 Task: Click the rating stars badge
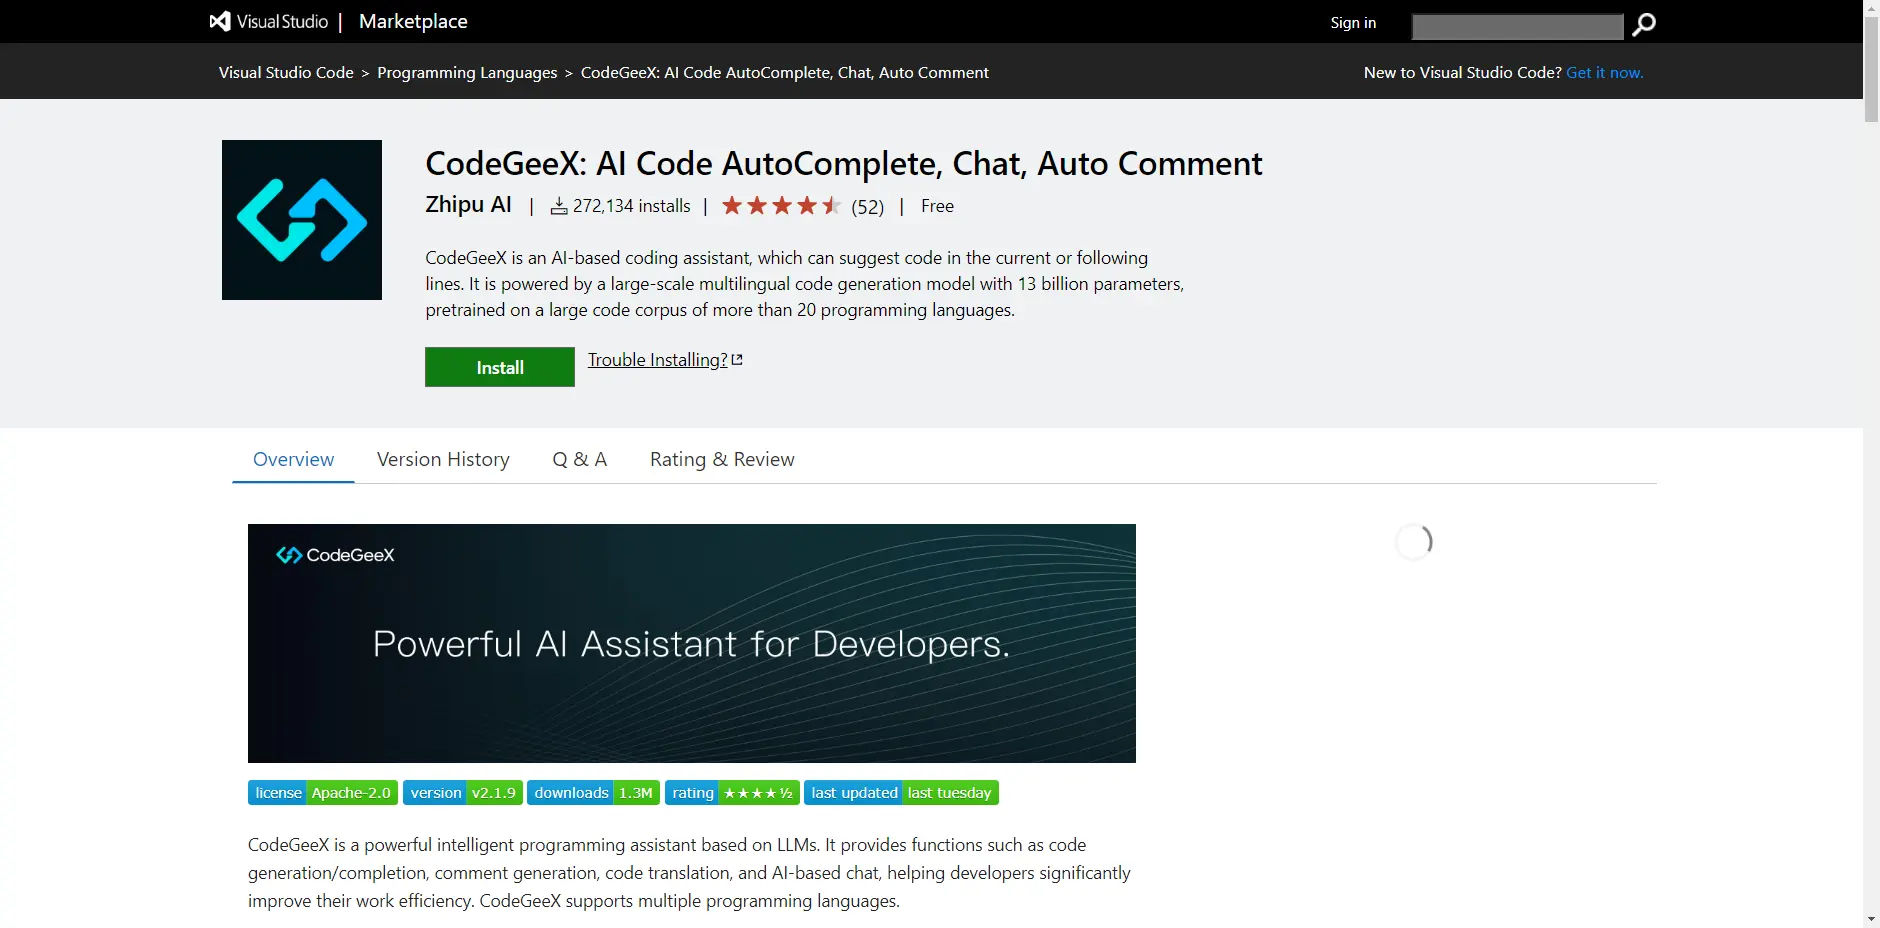point(732,793)
